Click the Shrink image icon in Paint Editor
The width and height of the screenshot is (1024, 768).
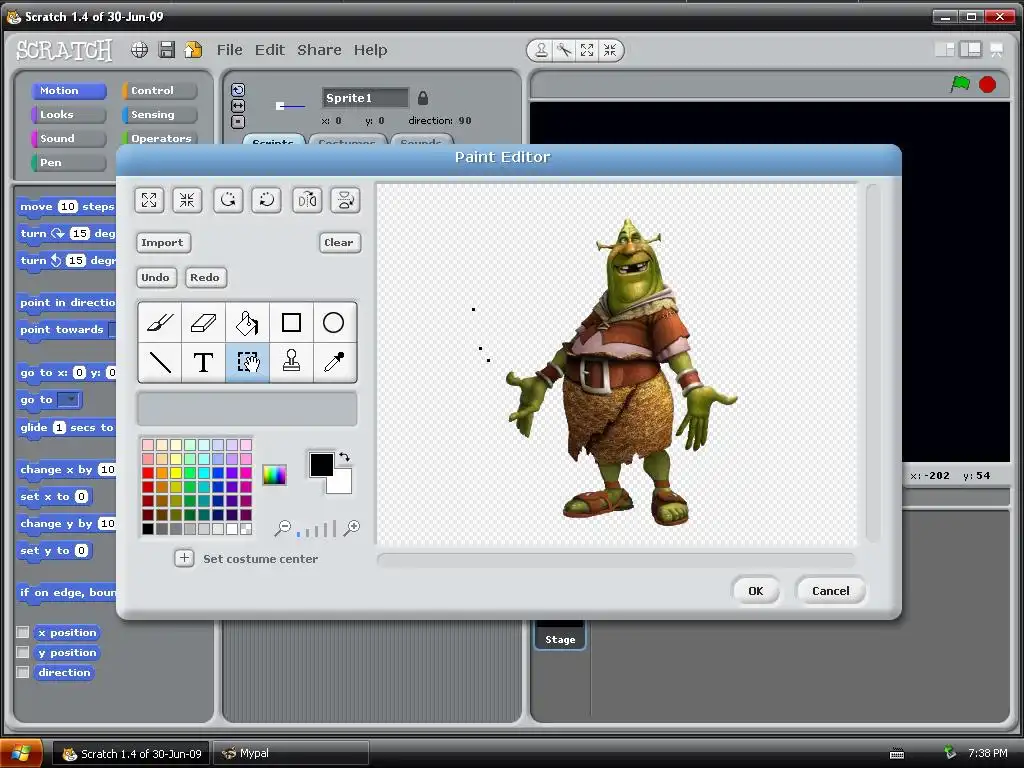(187, 200)
